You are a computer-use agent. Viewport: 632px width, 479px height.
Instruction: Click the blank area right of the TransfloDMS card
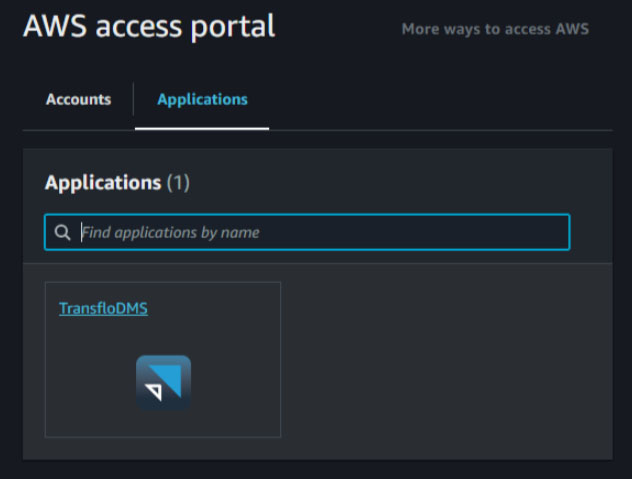point(443,360)
